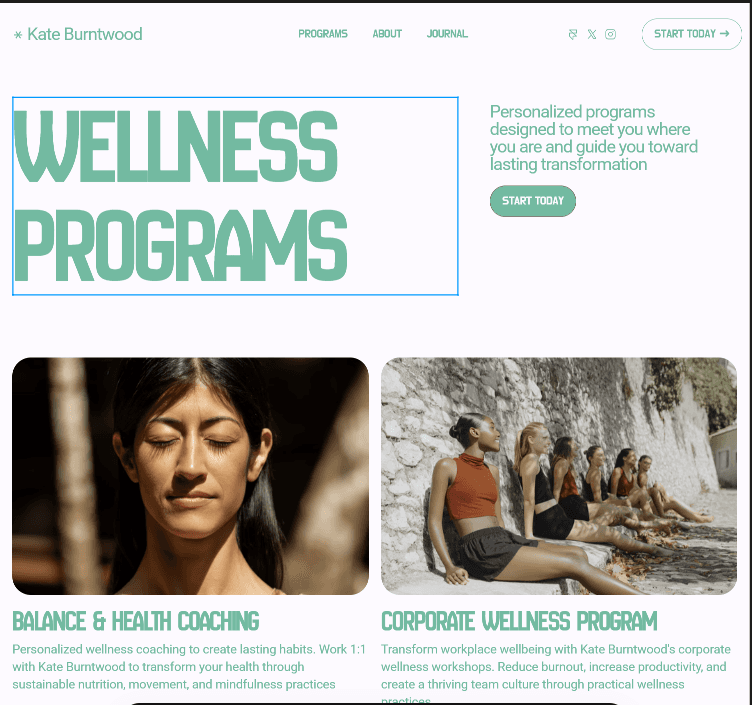The image size is (752, 705).
Task: Open the Instagram icon in header
Action: (611, 34)
